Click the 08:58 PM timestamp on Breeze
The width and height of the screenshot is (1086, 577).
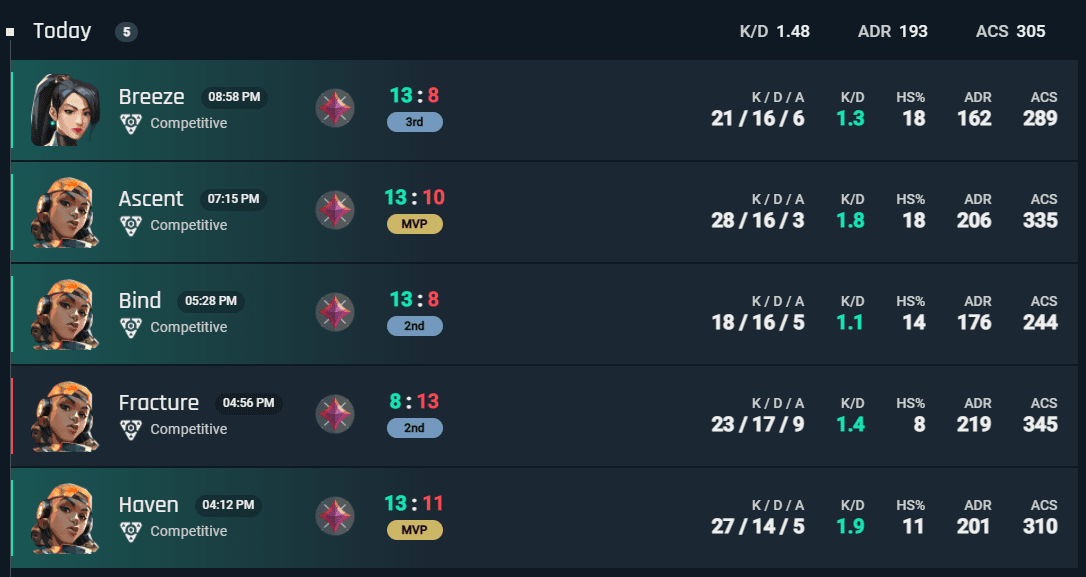pos(234,98)
